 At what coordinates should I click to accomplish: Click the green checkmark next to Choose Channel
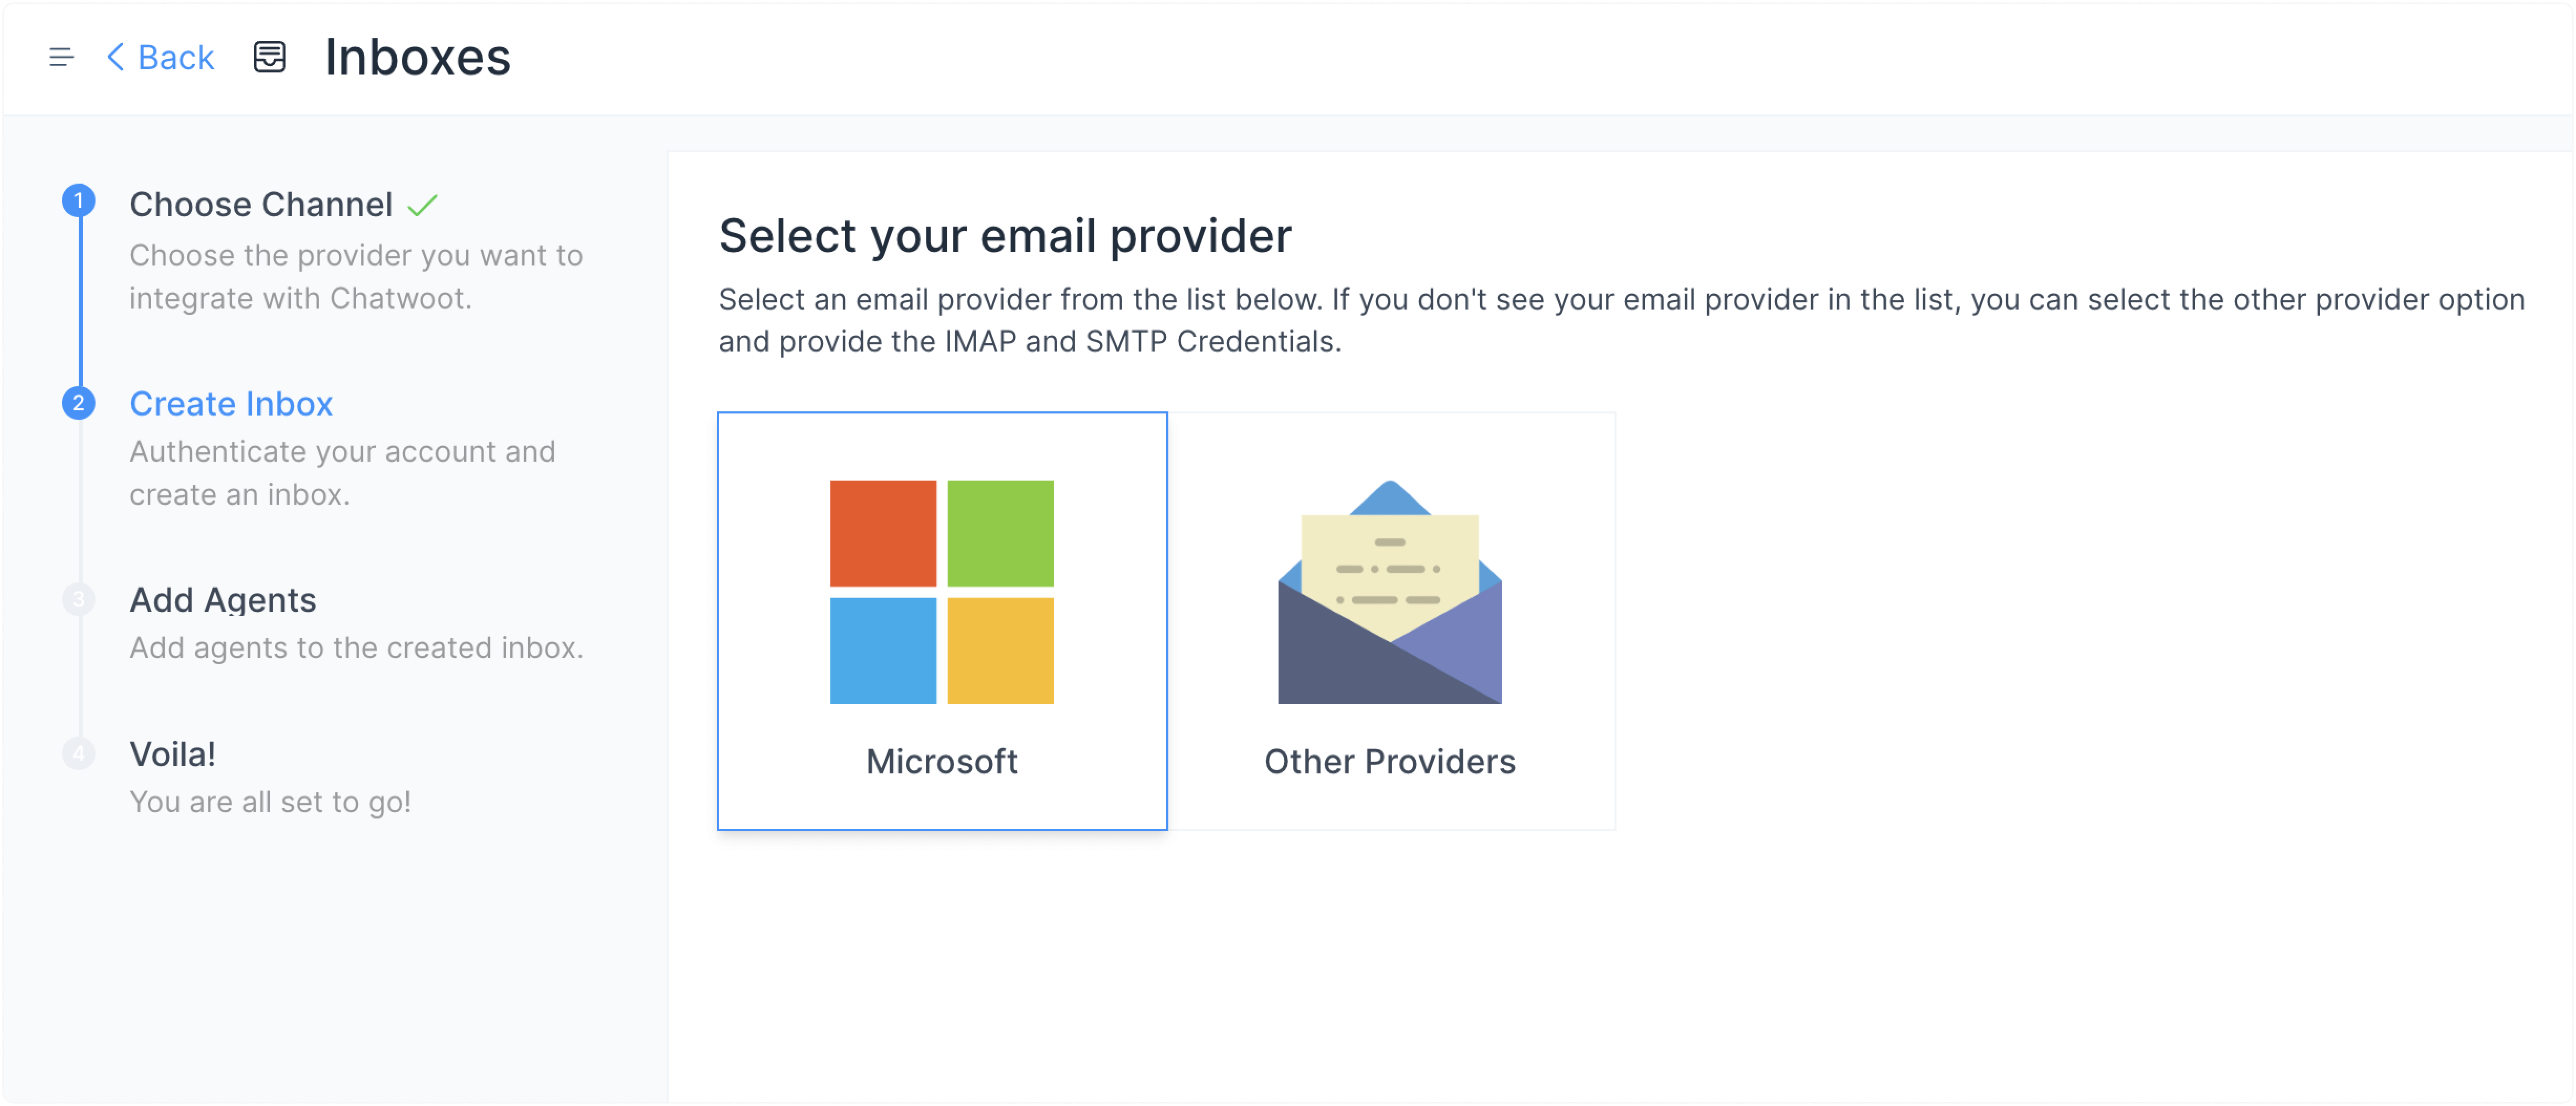[x=423, y=205]
